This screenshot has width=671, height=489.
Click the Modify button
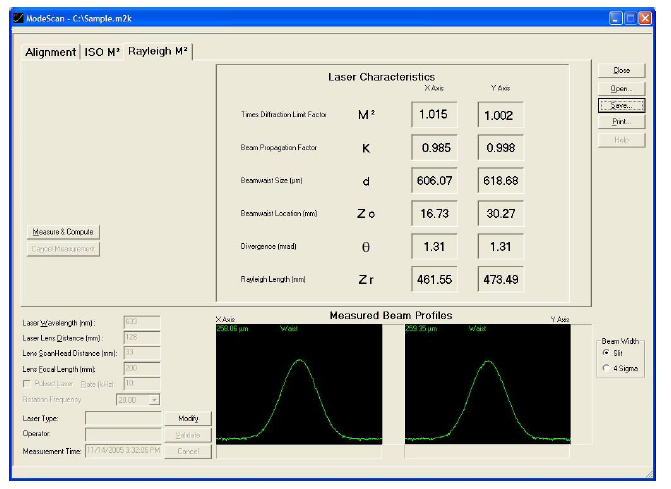point(188,418)
